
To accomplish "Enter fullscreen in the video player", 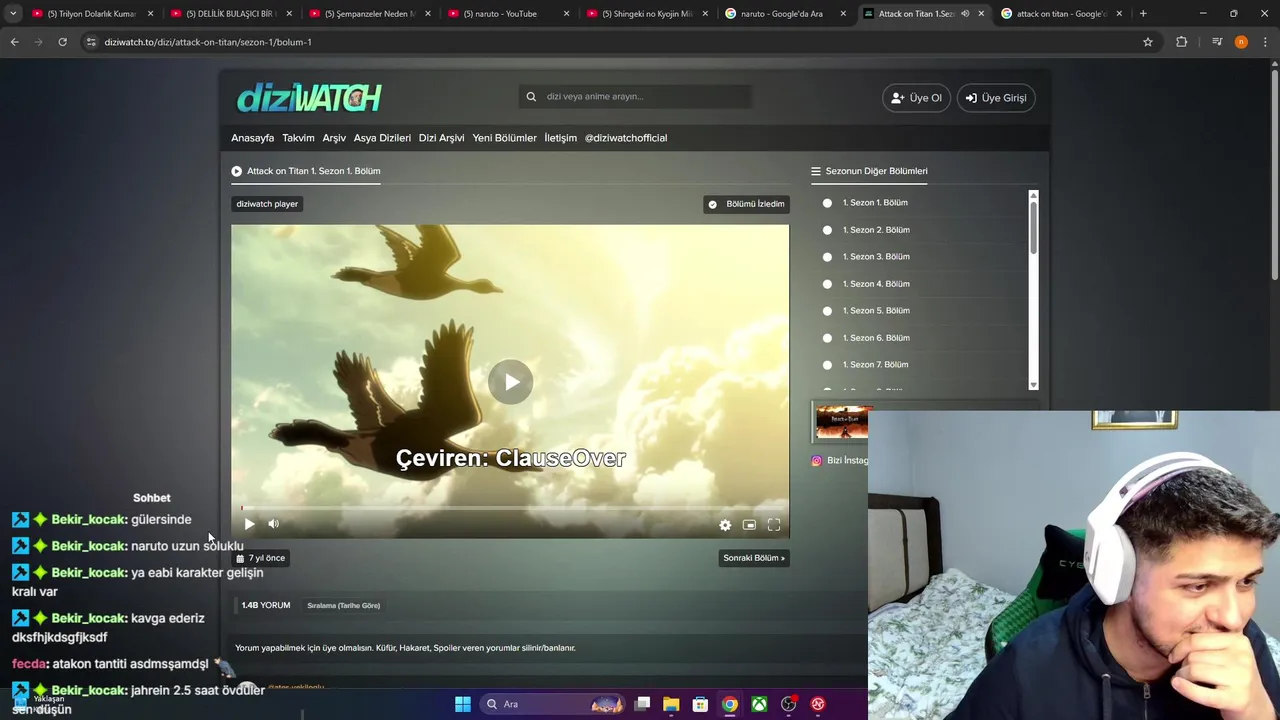I will [774, 525].
